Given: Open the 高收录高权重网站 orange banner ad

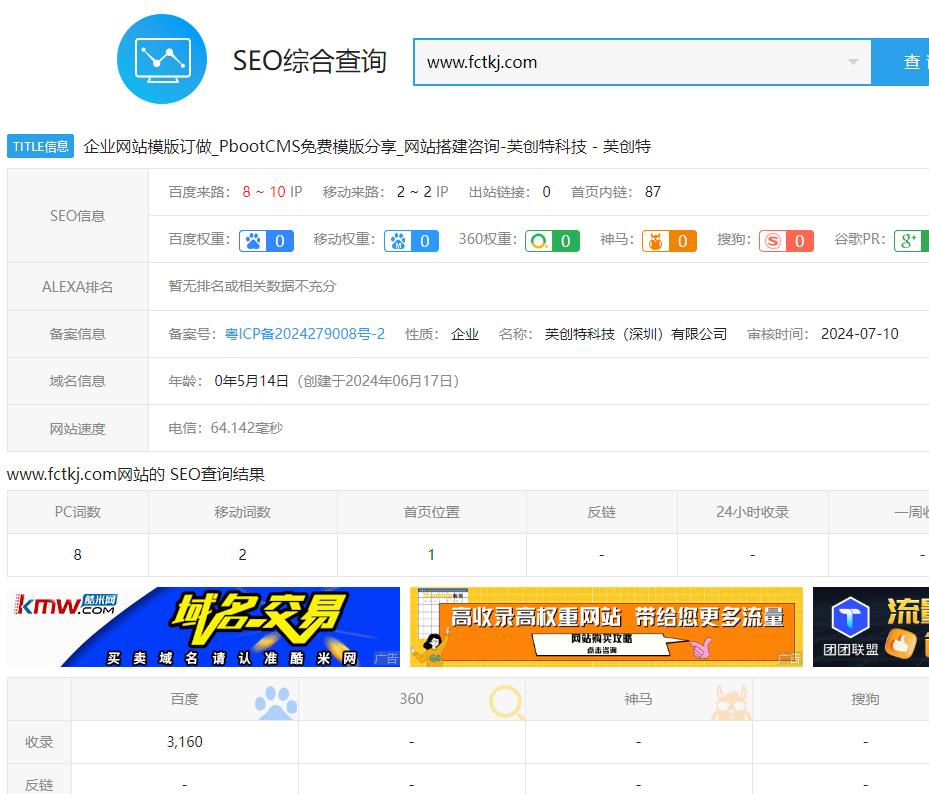Looking at the screenshot, I should pyautogui.click(x=606, y=627).
